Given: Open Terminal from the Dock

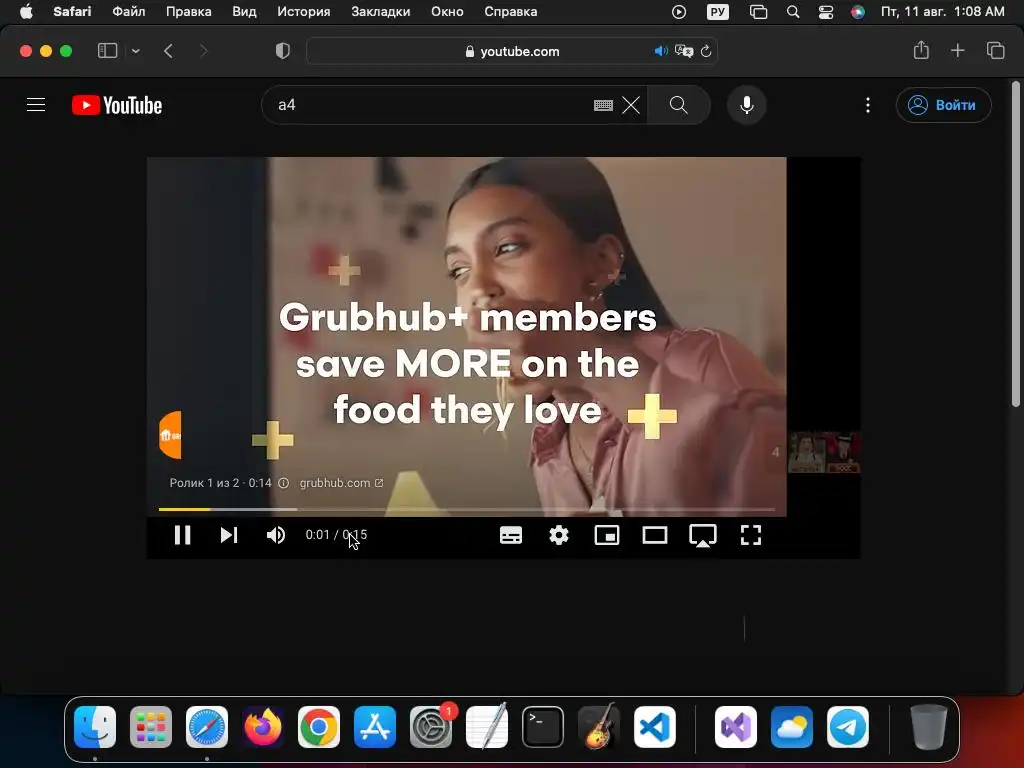Looking at the screenshot, I should [x=543, y=727].
